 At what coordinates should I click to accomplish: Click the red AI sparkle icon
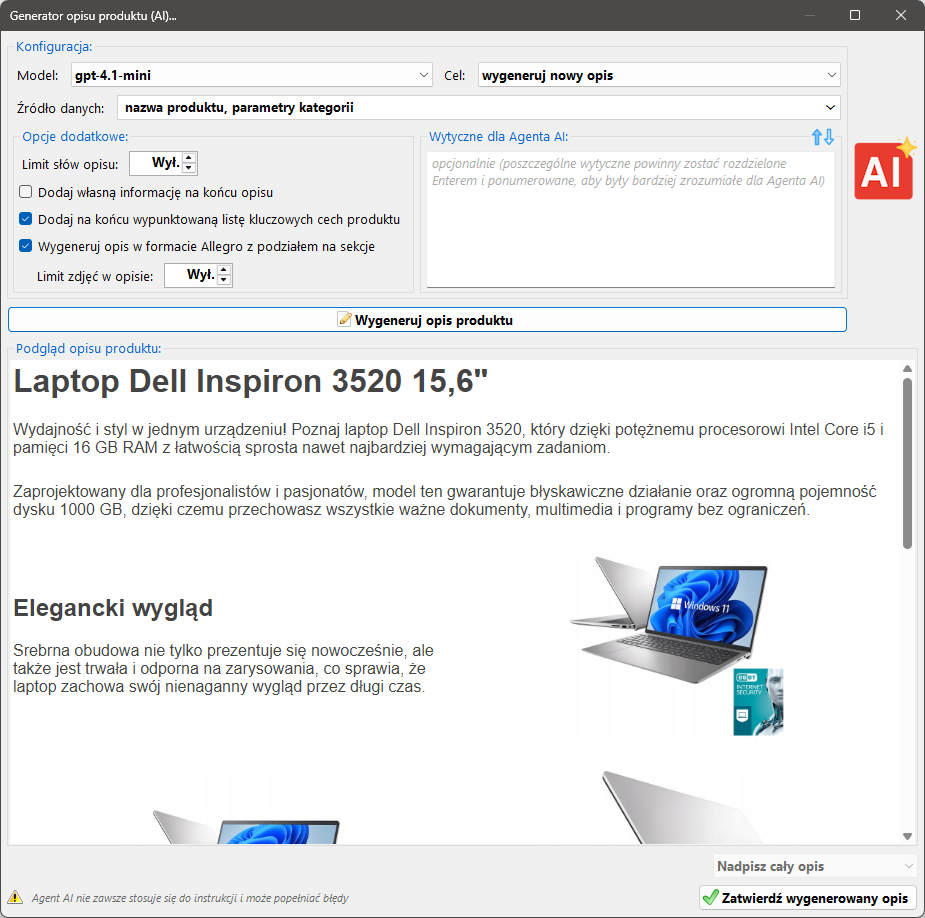884,169
